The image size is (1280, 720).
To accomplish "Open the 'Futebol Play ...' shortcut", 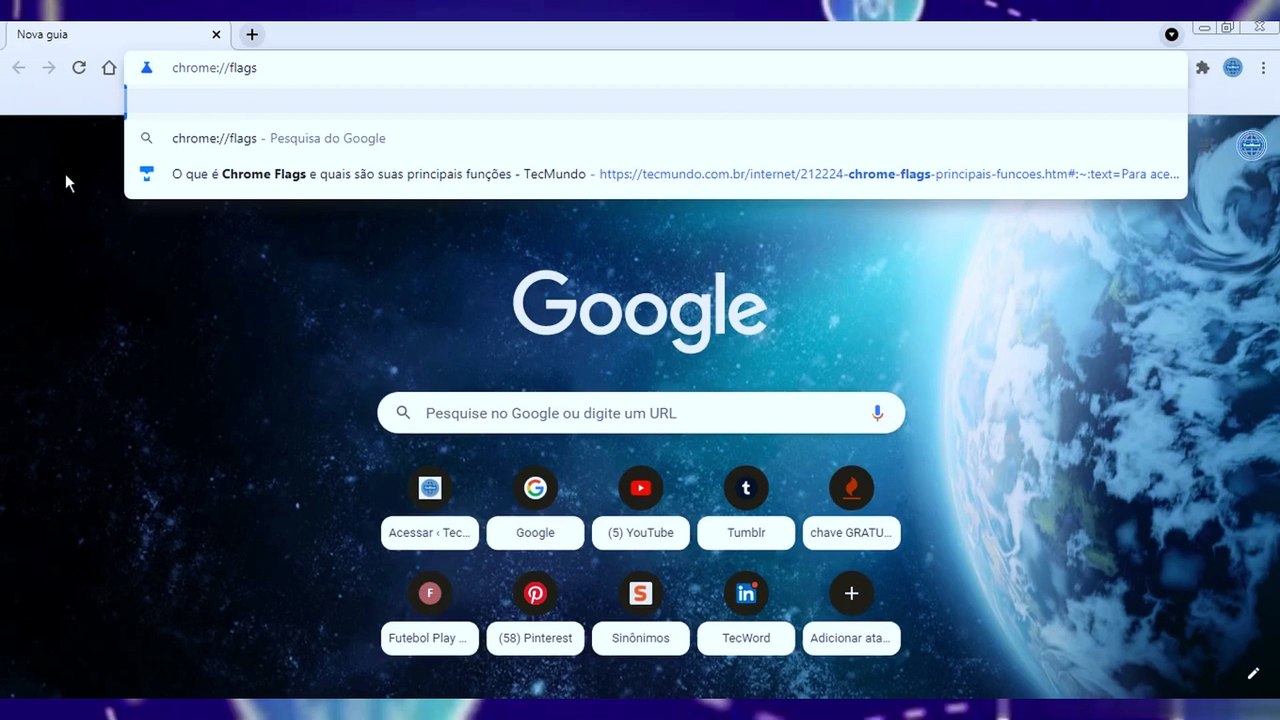I will (x=430, y=613).
